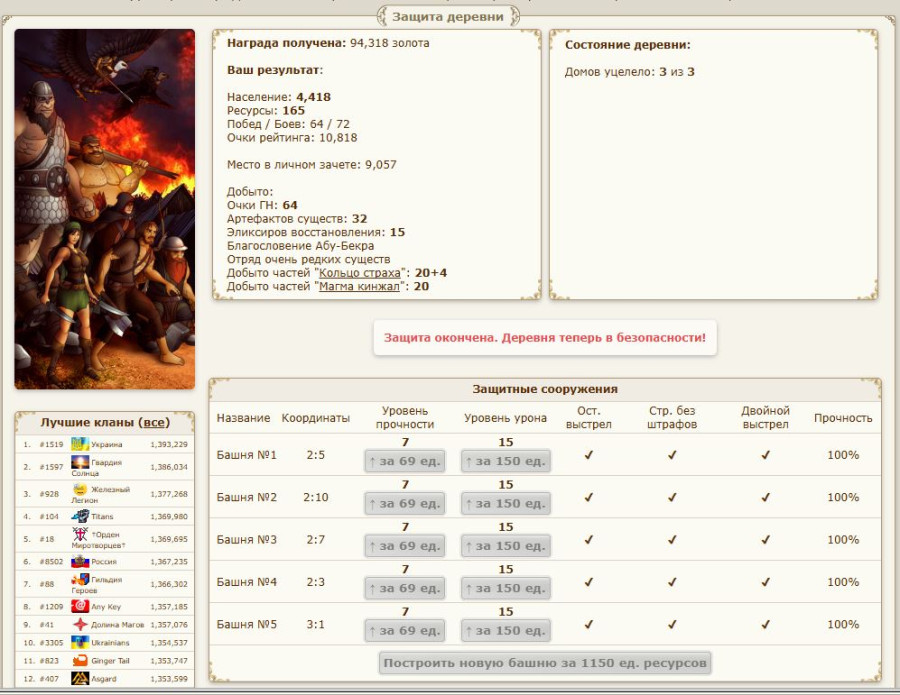This screenshot has width=900, height=695.
Task: Open the Магма кинжал artifact link
Action: click(359, 286)
